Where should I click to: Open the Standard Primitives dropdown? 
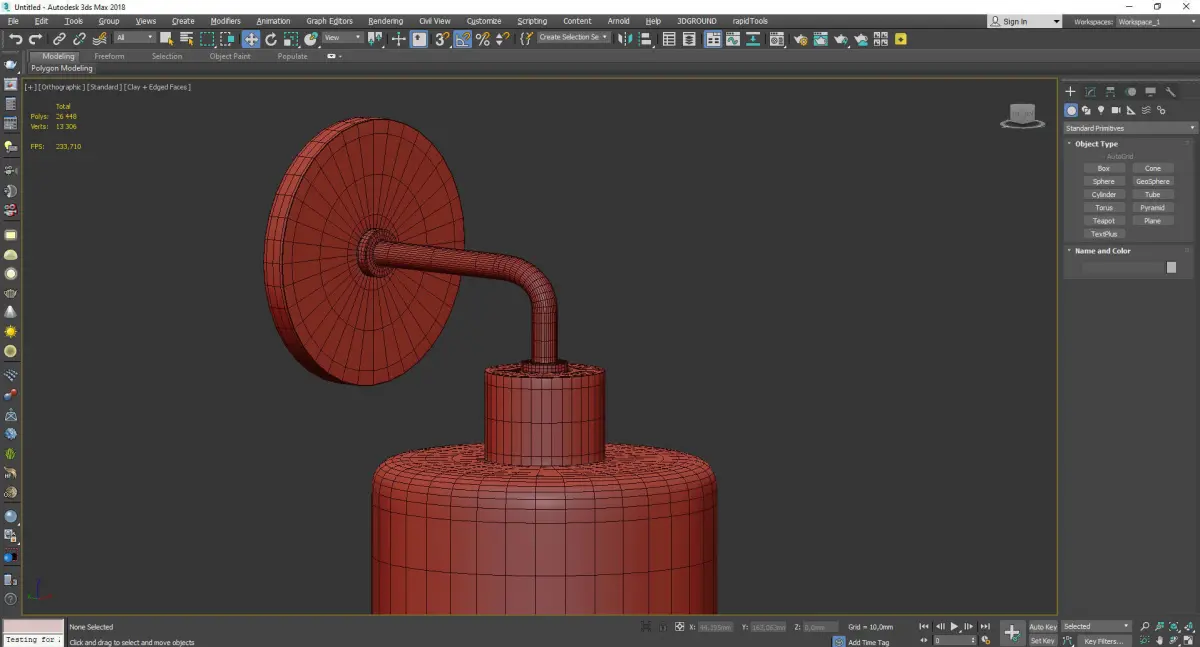[1130, 128]
